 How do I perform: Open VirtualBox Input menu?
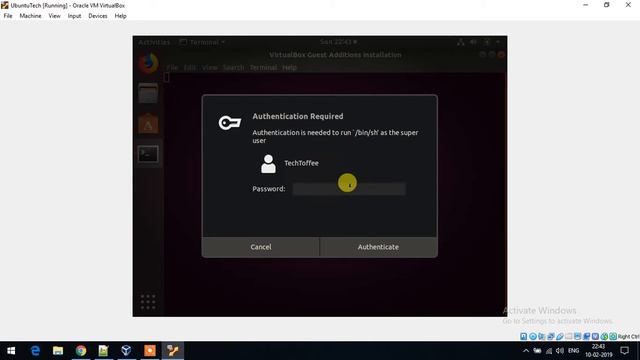coord(74,16)
